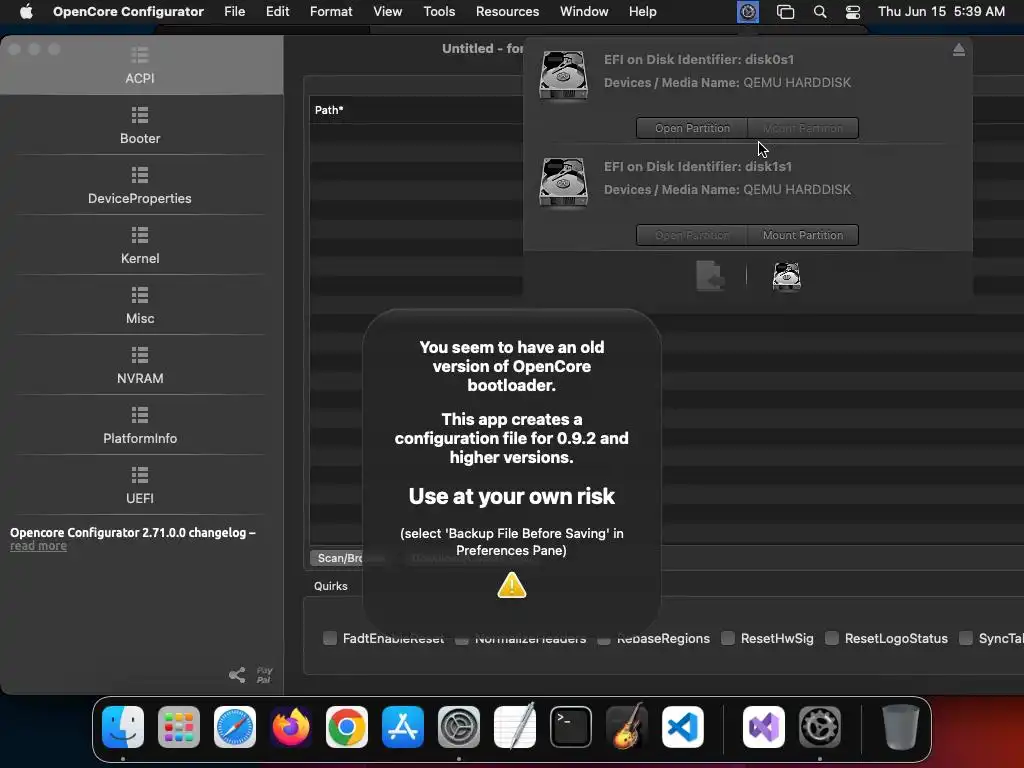The height and width of the screenshot is (768, 1024).
Task: Click 'EFI on Disk Identifier: disk1s1' label
Action: (697, 167)
